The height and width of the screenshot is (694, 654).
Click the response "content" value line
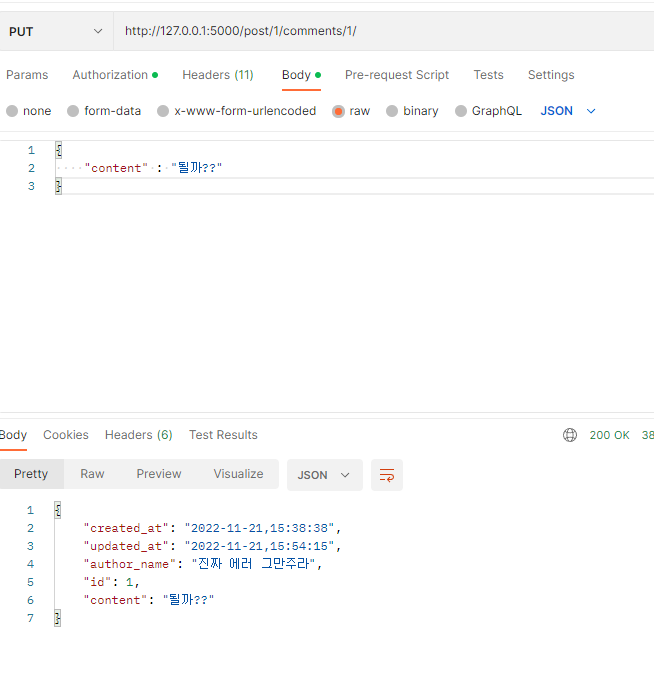coord(149,600)
